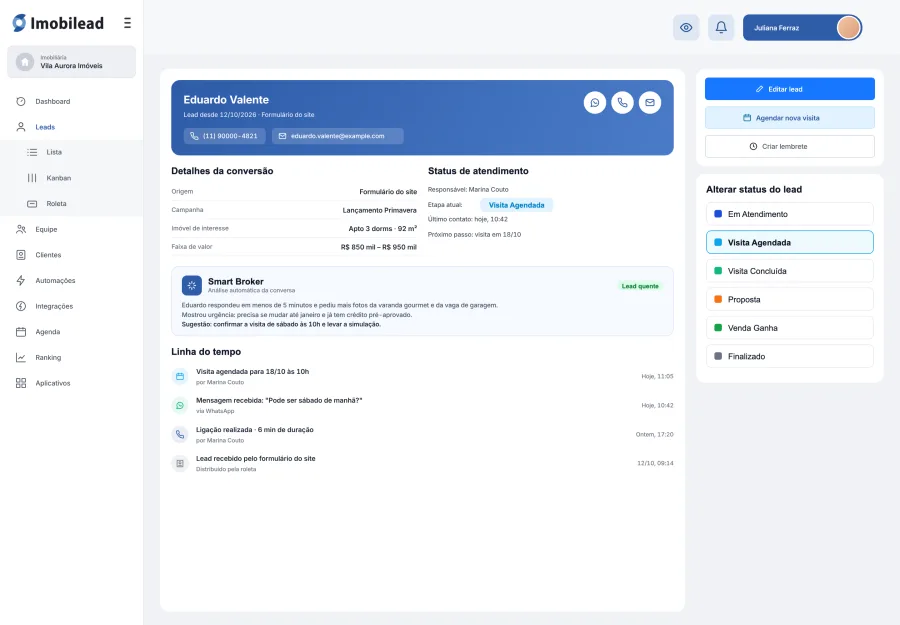Change status to Visita Concluída
This screenshot has height=625, width=900.
[x=790, y=271]
